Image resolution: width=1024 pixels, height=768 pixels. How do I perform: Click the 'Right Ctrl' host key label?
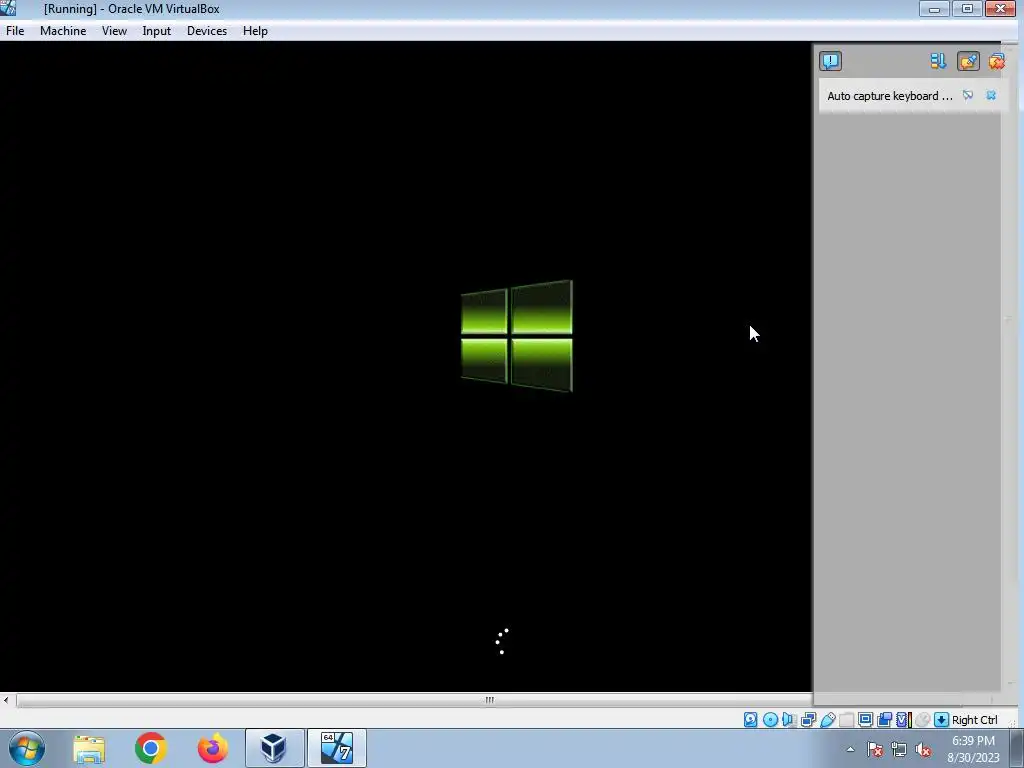pos(974,720)
